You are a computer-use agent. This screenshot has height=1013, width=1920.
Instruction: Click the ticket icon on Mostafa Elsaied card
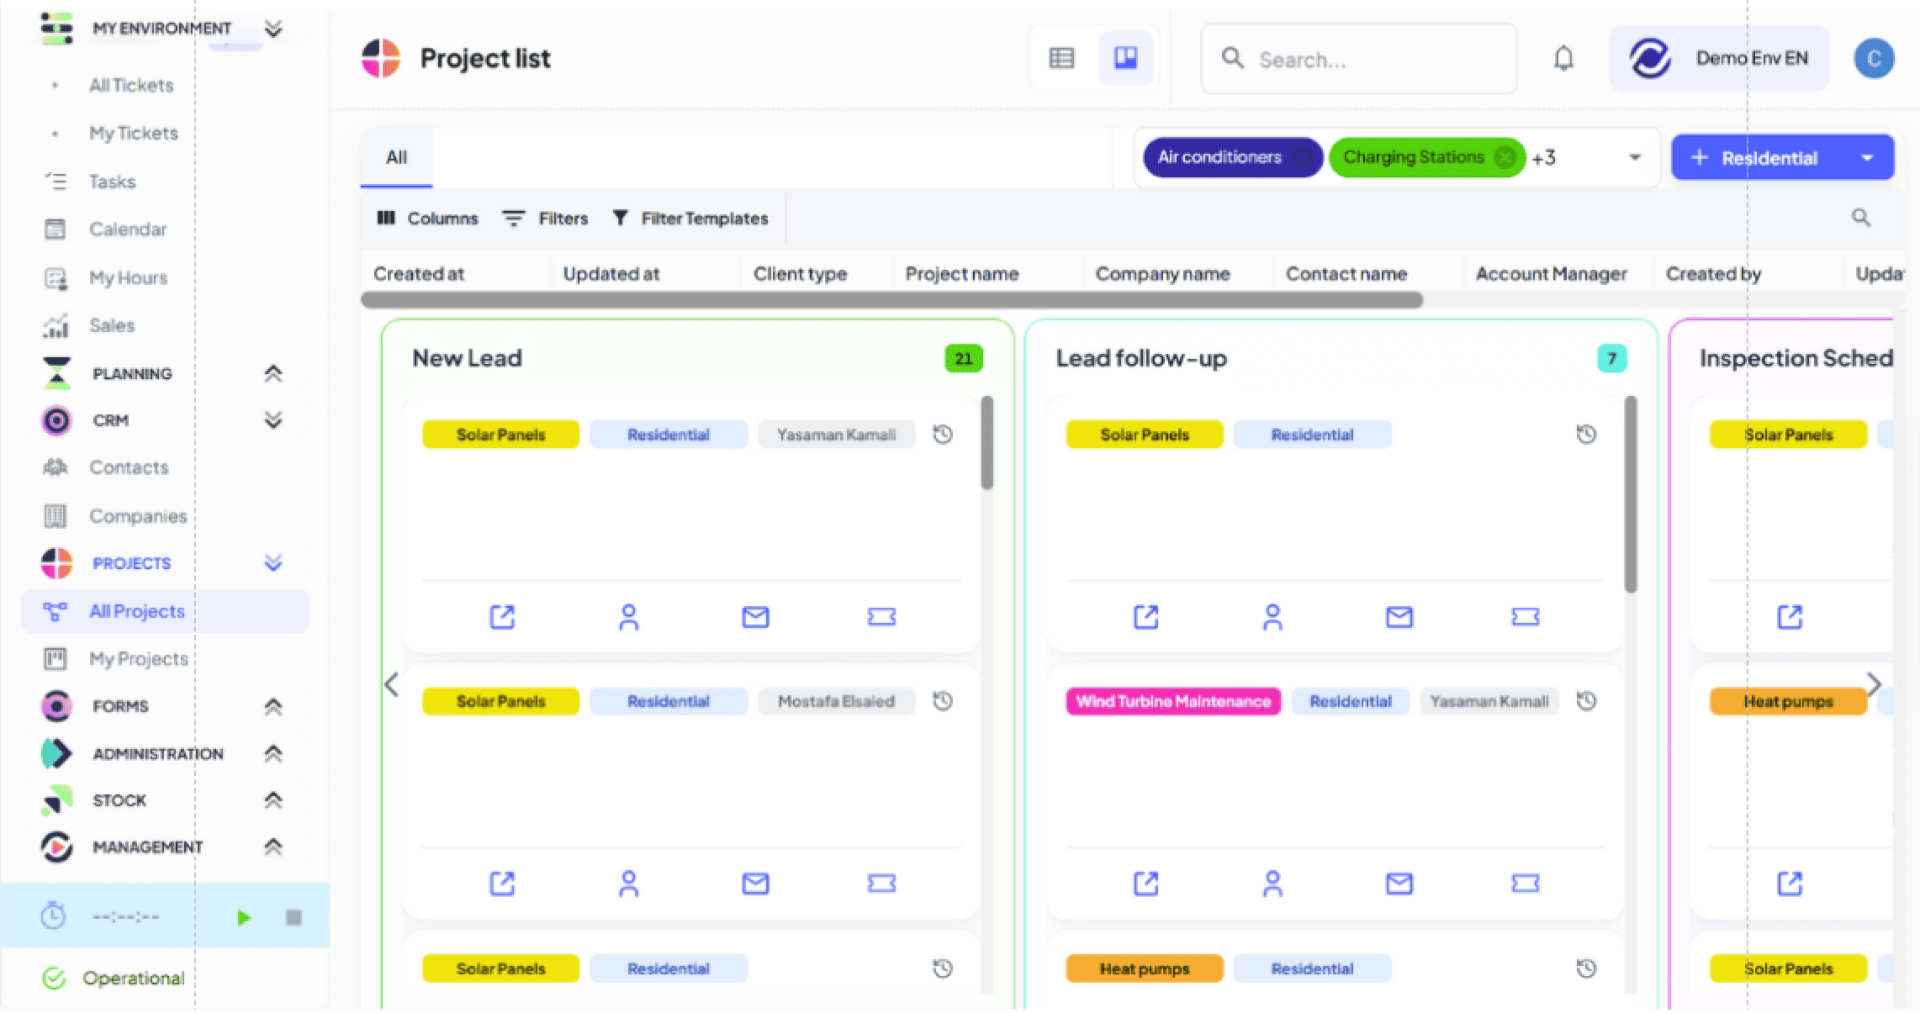click(x=881, y=883)
